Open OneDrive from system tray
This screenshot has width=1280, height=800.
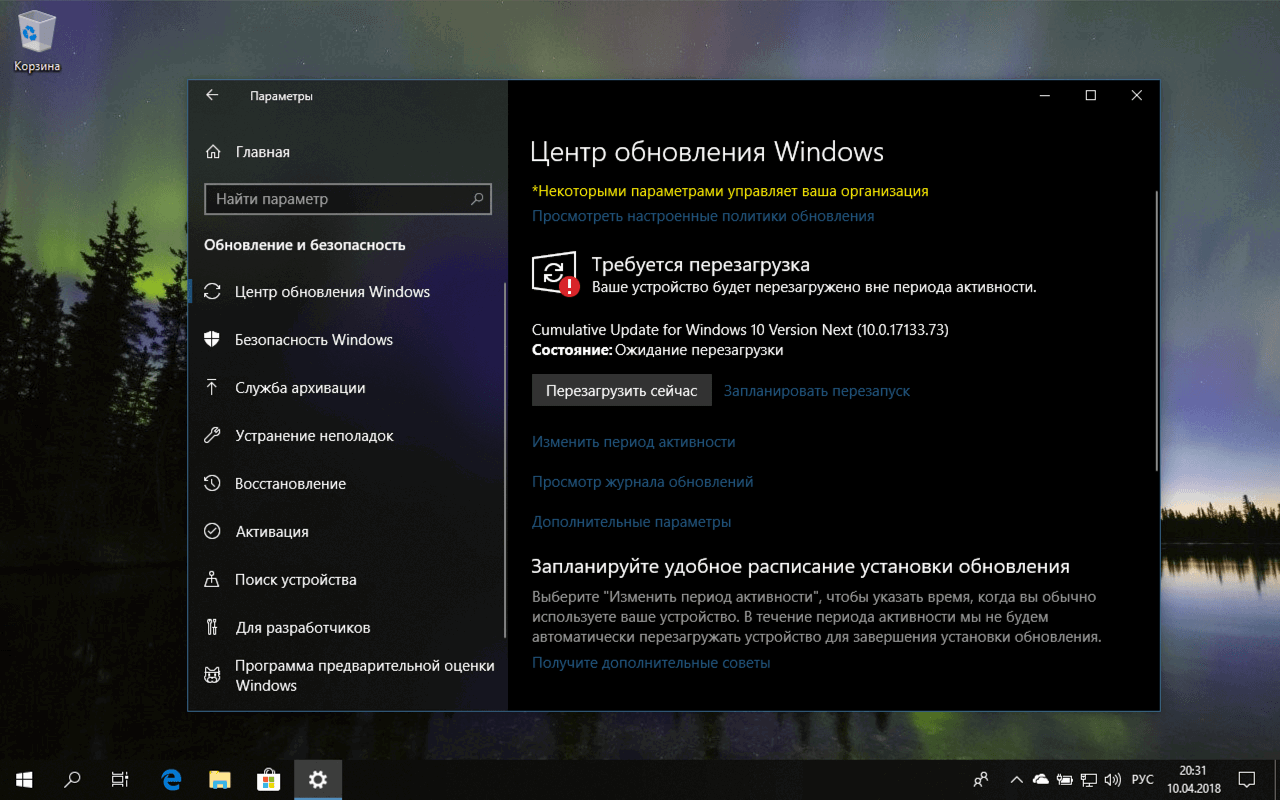(x=1040, y=779)
